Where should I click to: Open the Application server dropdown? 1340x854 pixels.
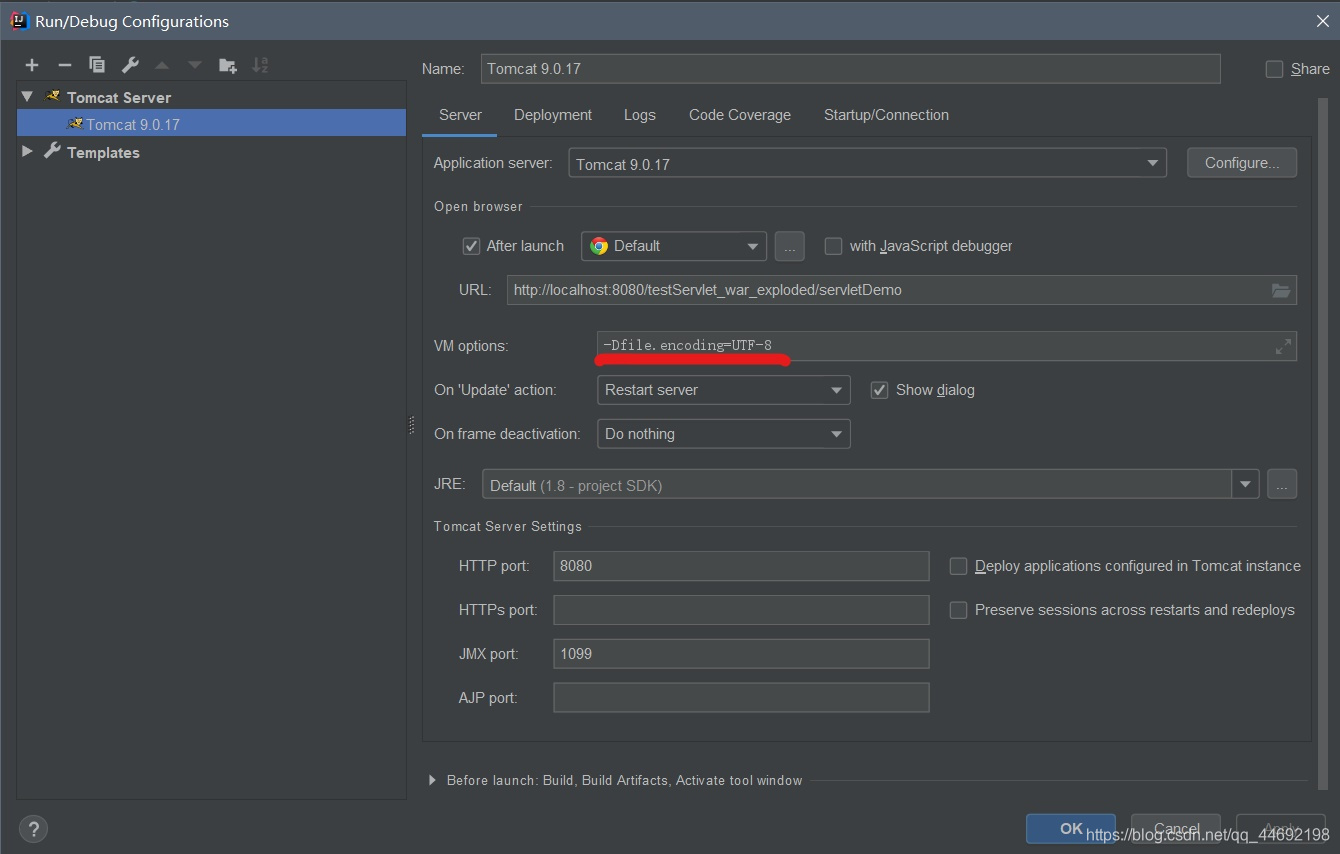coord(867,164)
